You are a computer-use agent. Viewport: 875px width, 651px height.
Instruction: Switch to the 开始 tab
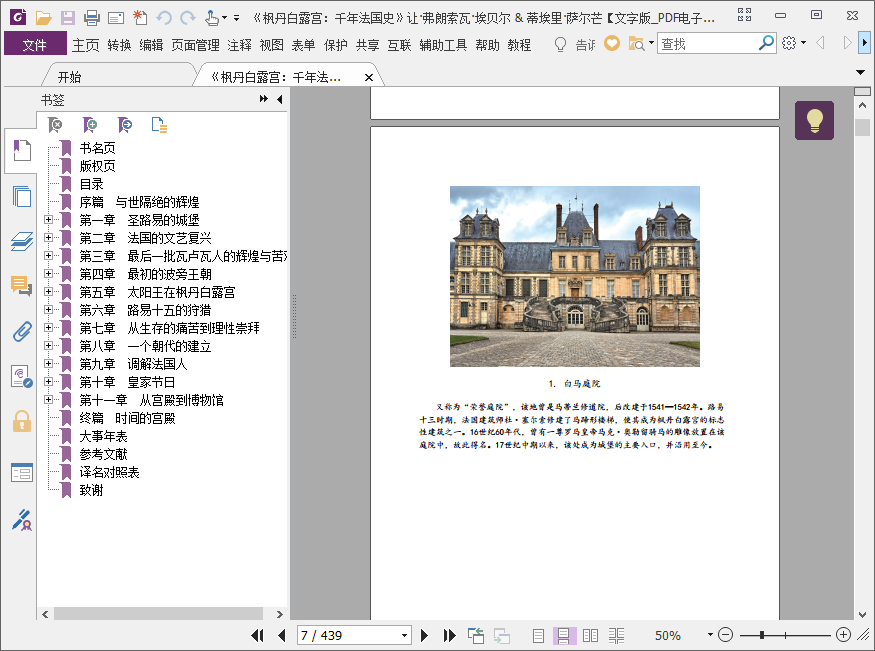point(70,77)
